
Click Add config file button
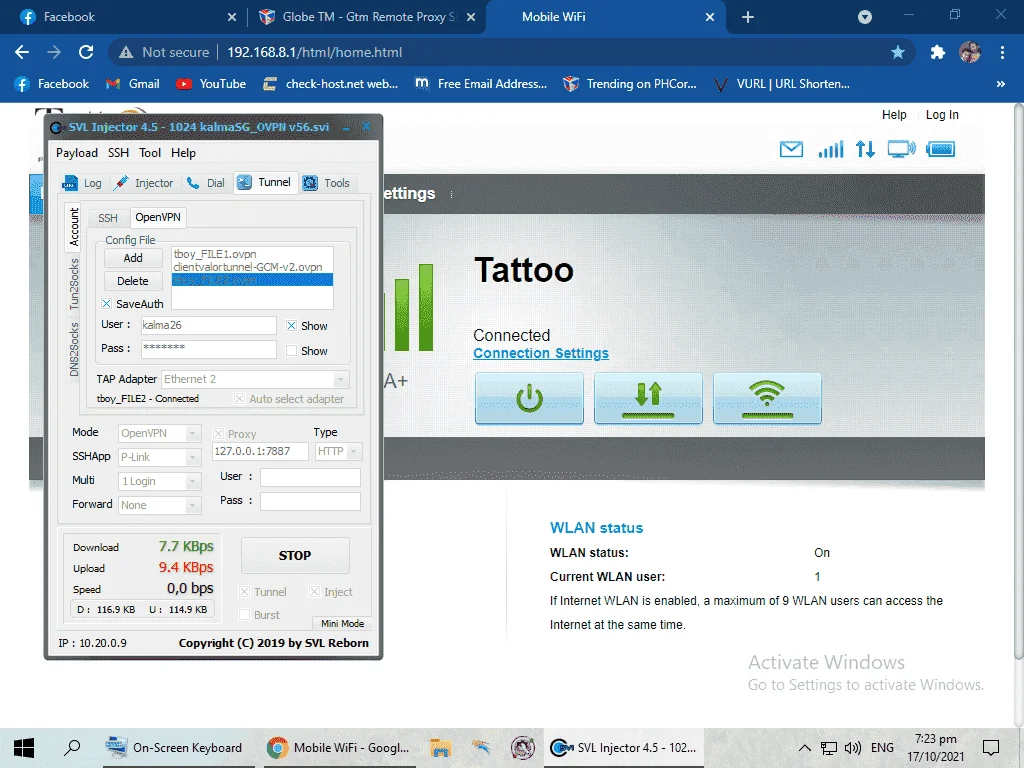(133, 258)
